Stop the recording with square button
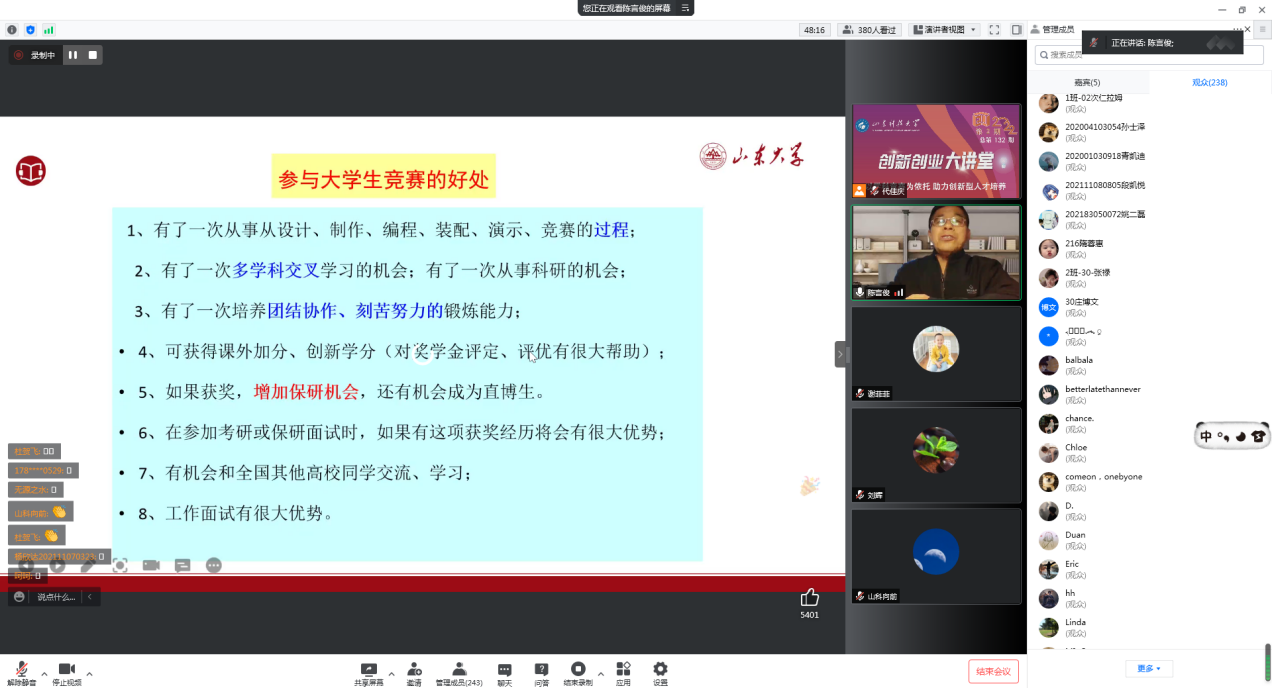1272x688 pixels. [x=93, y=55]
